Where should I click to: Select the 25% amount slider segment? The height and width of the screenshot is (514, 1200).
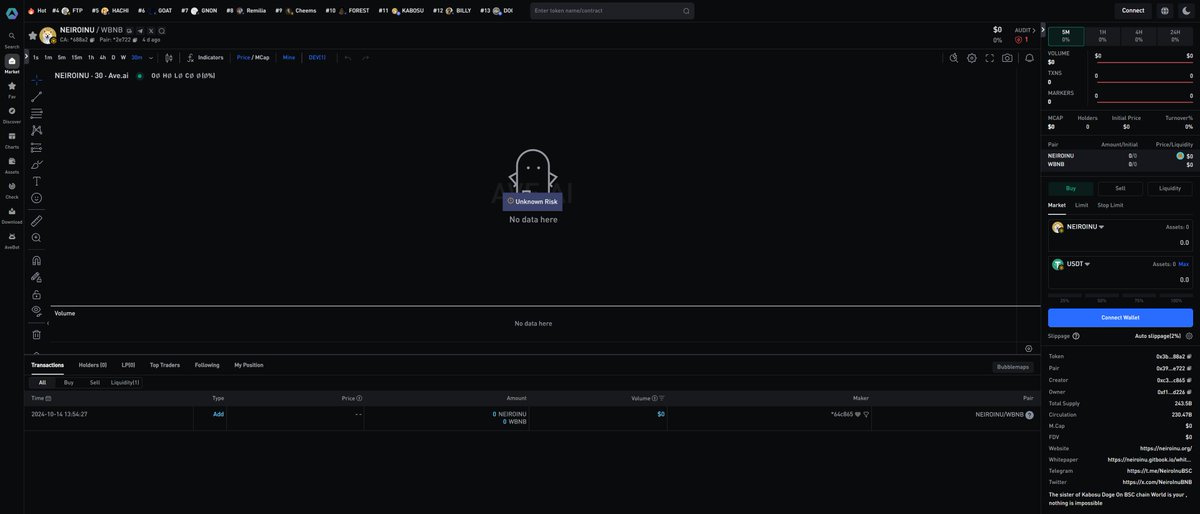coord(1065,296)
